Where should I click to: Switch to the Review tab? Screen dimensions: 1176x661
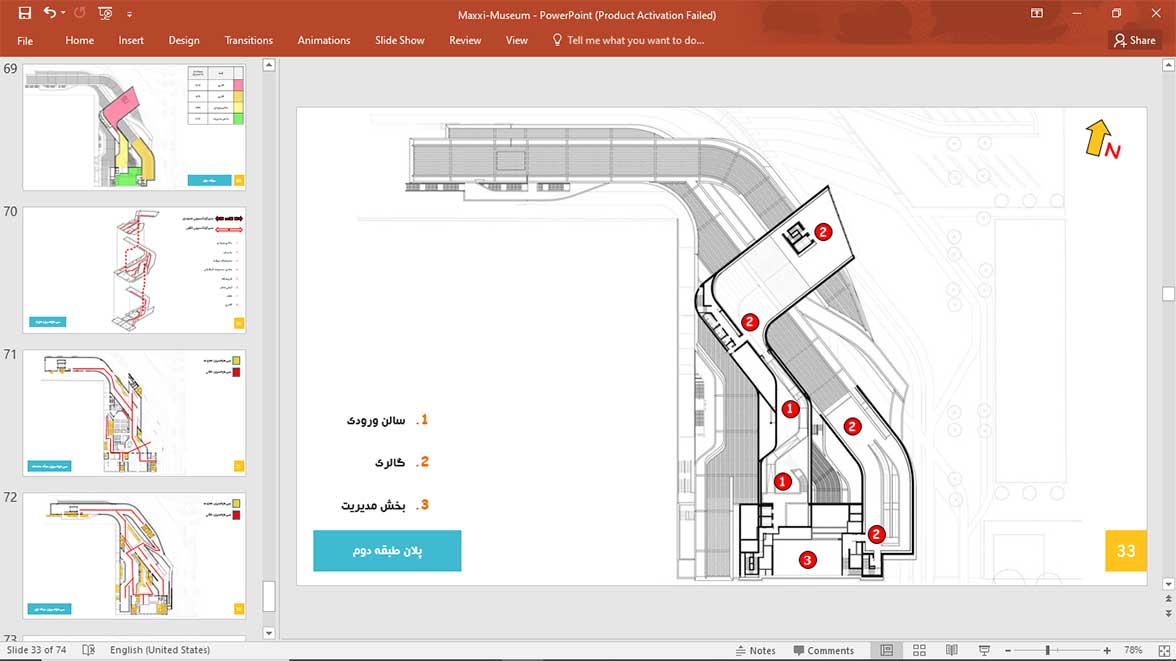point(465,41)
